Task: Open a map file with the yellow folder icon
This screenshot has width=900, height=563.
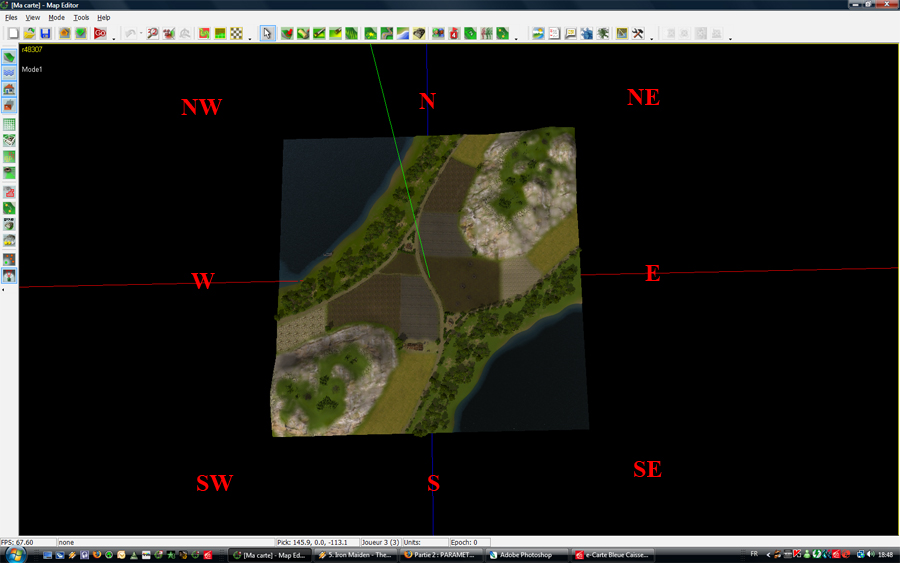Action: (x=29, y=33)
